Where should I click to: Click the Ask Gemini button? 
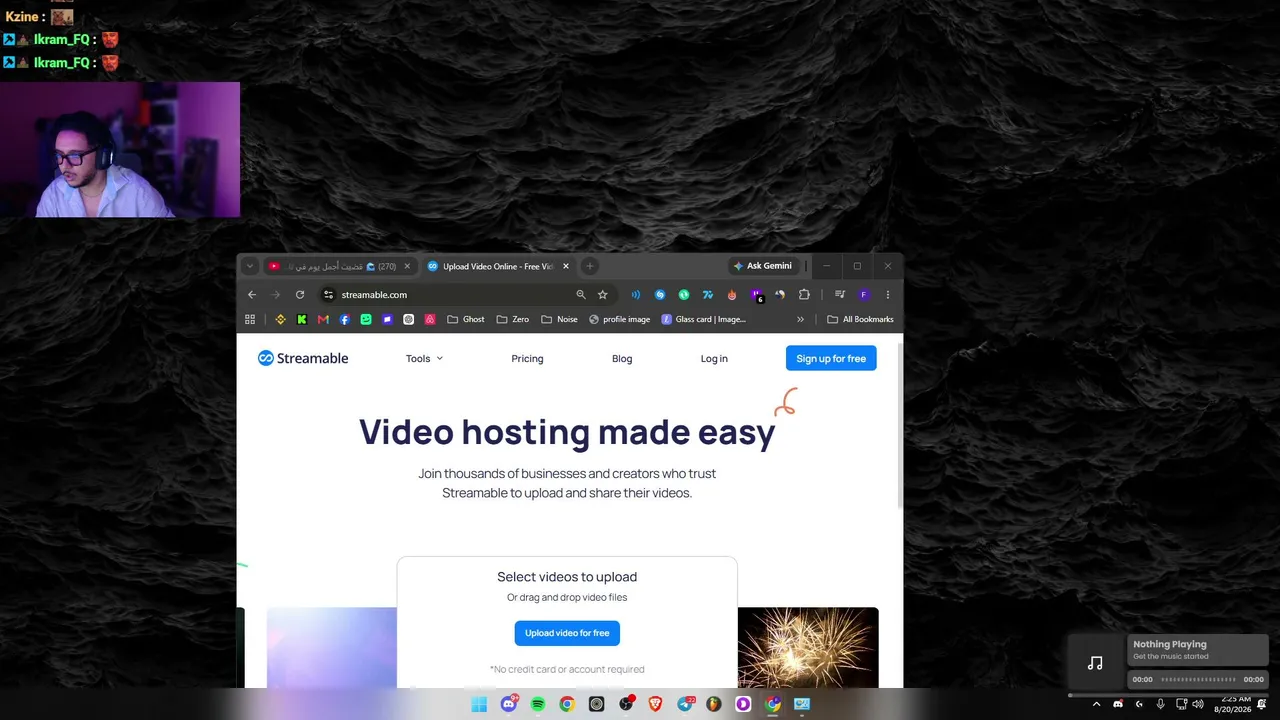[763, 266]
